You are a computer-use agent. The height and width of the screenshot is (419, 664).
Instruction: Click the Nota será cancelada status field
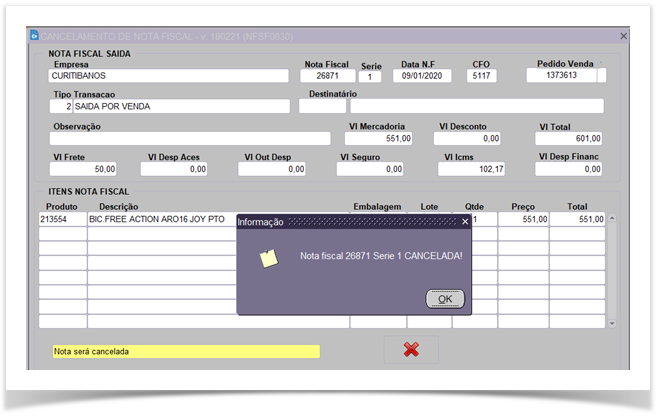(x=186, y=351)
